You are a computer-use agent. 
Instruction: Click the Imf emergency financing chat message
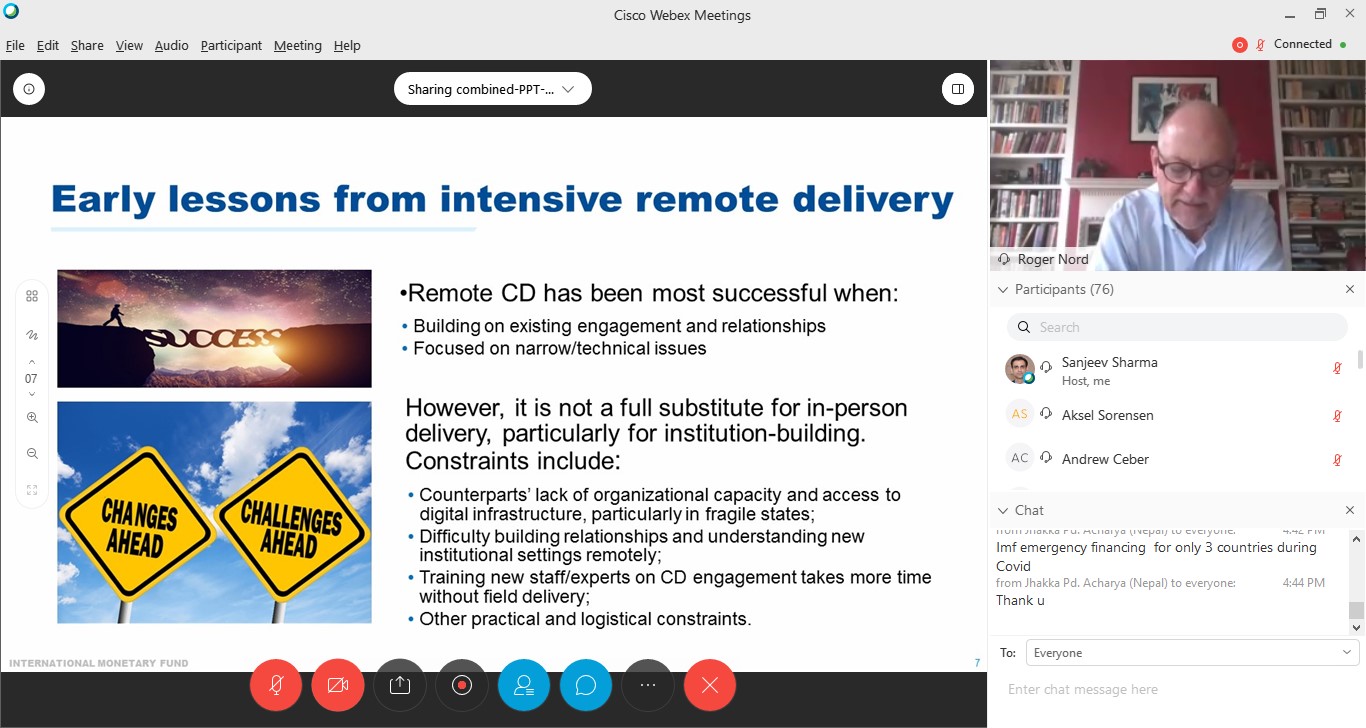[1156, 557]
